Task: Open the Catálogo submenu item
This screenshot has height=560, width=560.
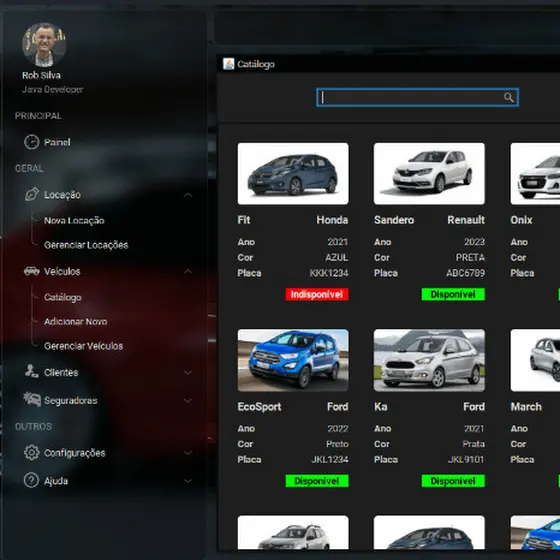Action: click(63, 297)
